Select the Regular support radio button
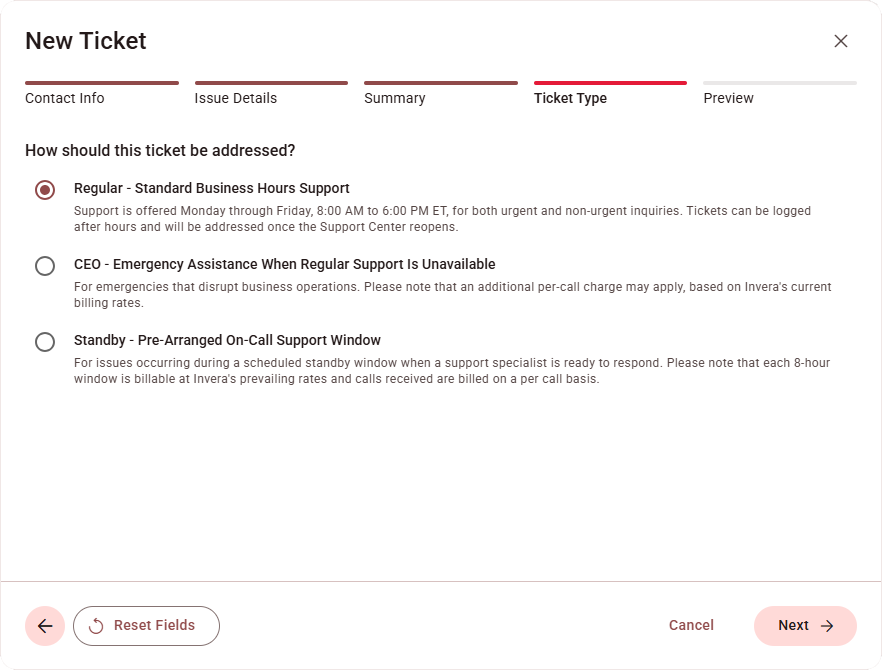Viewport: 882px width, 670px height. [x=45, y=190]
